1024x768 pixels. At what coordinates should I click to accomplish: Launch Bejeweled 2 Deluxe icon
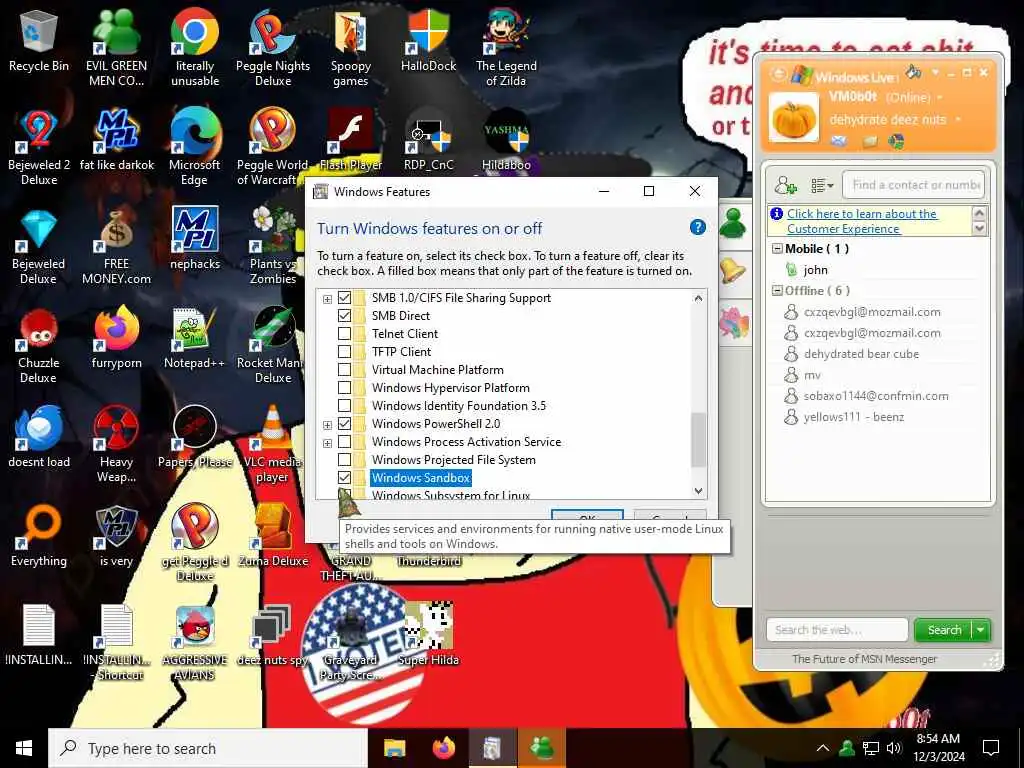(x=39, y=146)
